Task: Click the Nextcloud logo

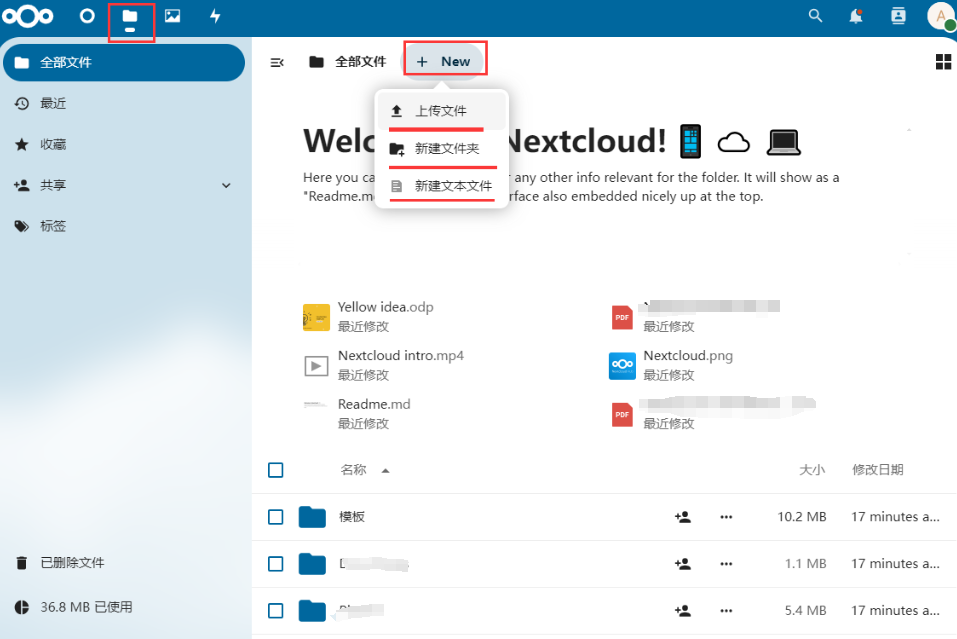Action: pyautogui.click(x=27, y=16)
